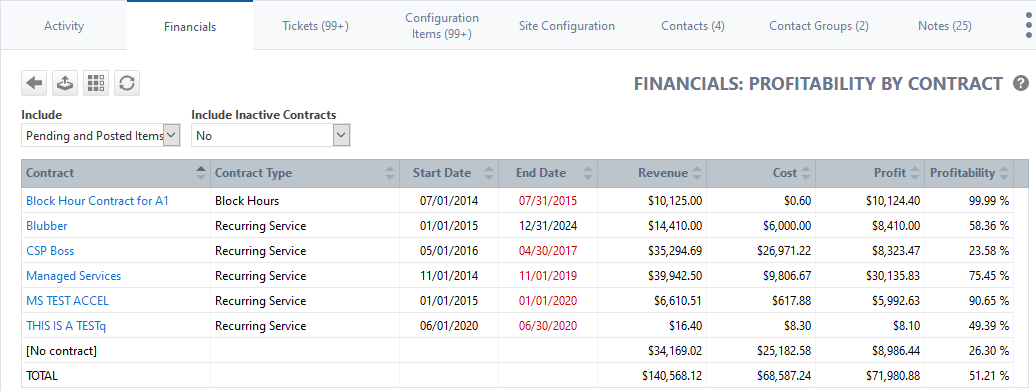Viewport: 1036px width, 391px height.
Task: Open the CSP Boss contract
Action: 50,251
